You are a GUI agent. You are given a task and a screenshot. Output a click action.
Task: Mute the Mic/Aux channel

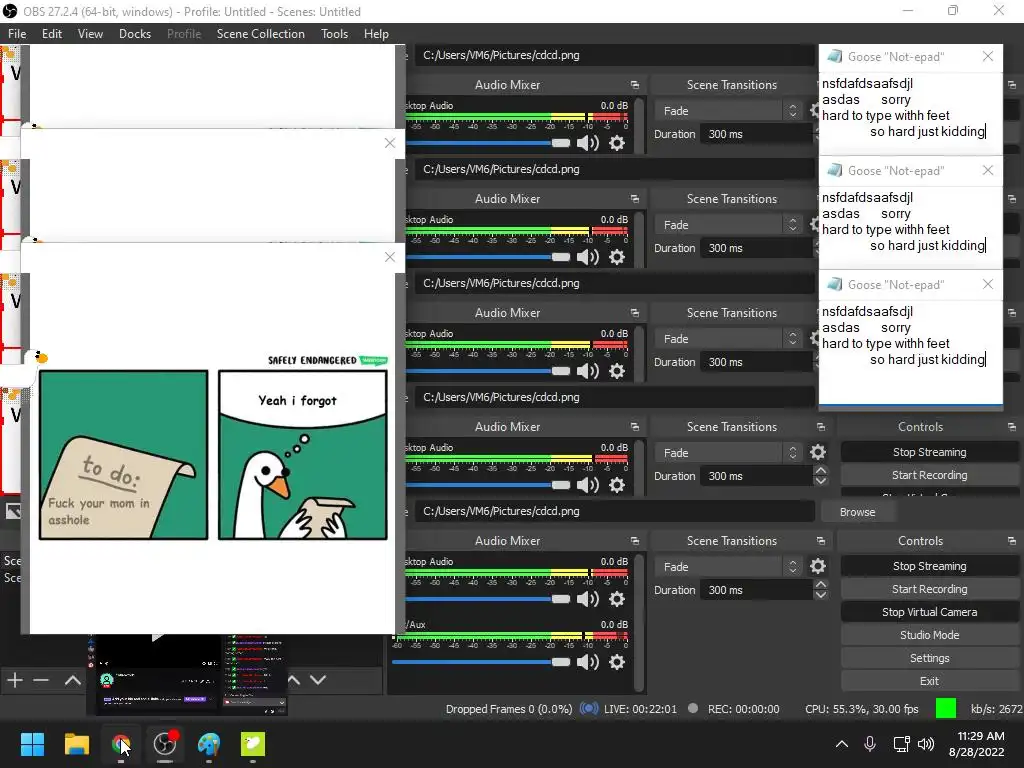[588, 662]
